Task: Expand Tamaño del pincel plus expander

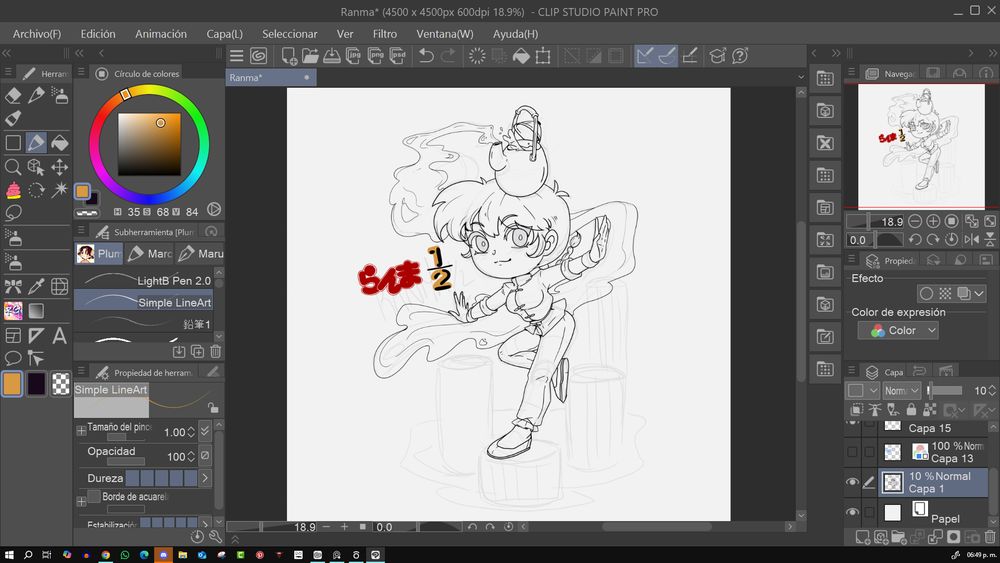Action: click(x=81, y=431)
